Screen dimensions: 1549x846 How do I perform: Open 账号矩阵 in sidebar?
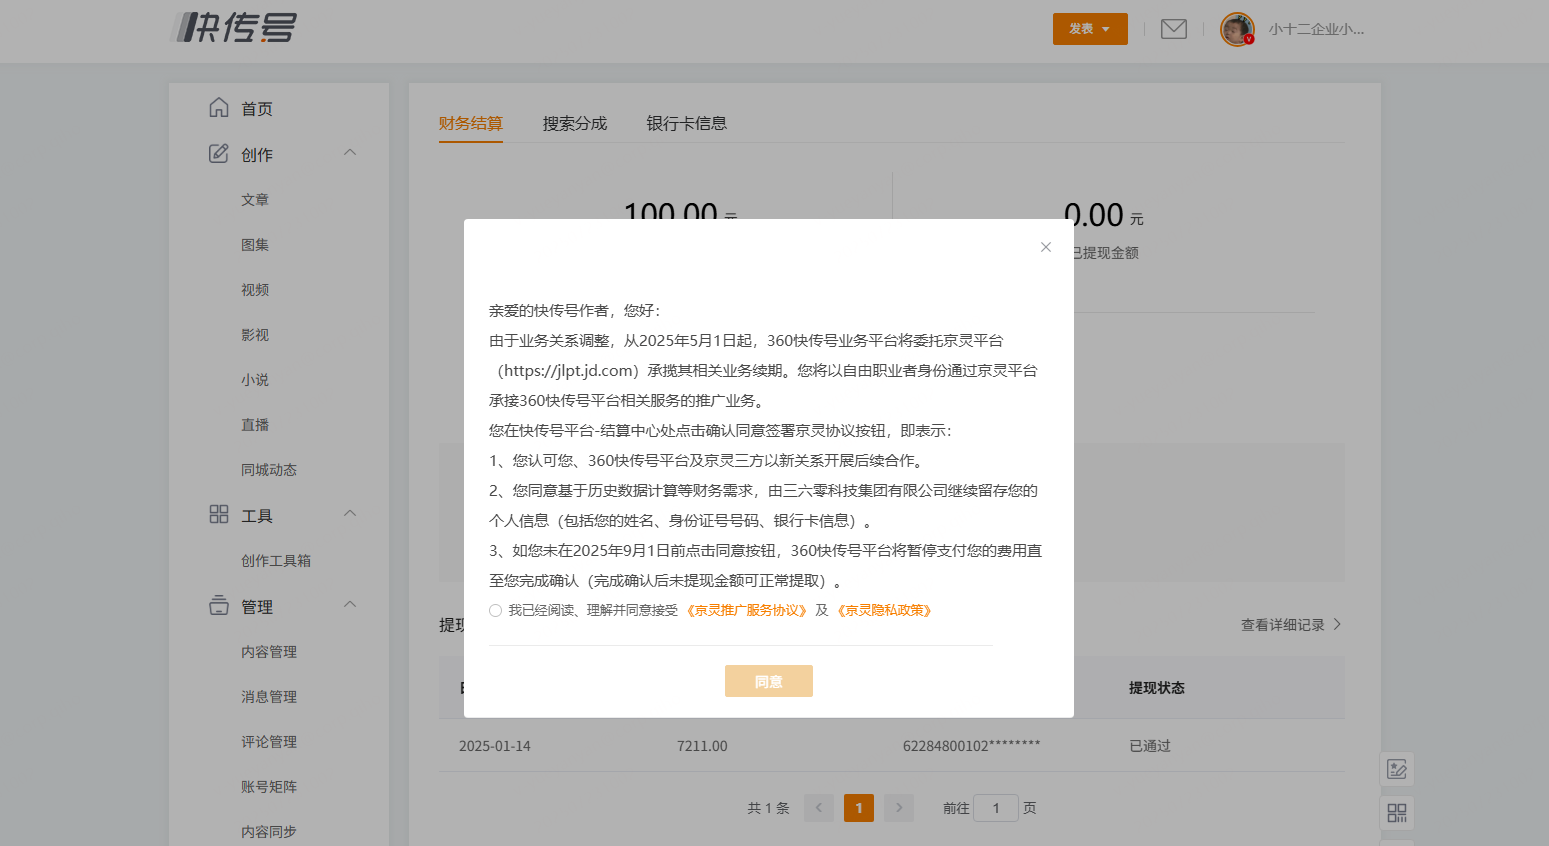pyautogui.click(x=269, y=787)
